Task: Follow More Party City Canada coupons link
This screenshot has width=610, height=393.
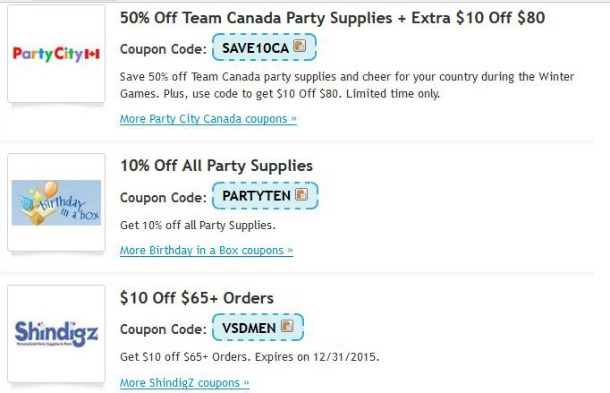Action: [208, 118]
